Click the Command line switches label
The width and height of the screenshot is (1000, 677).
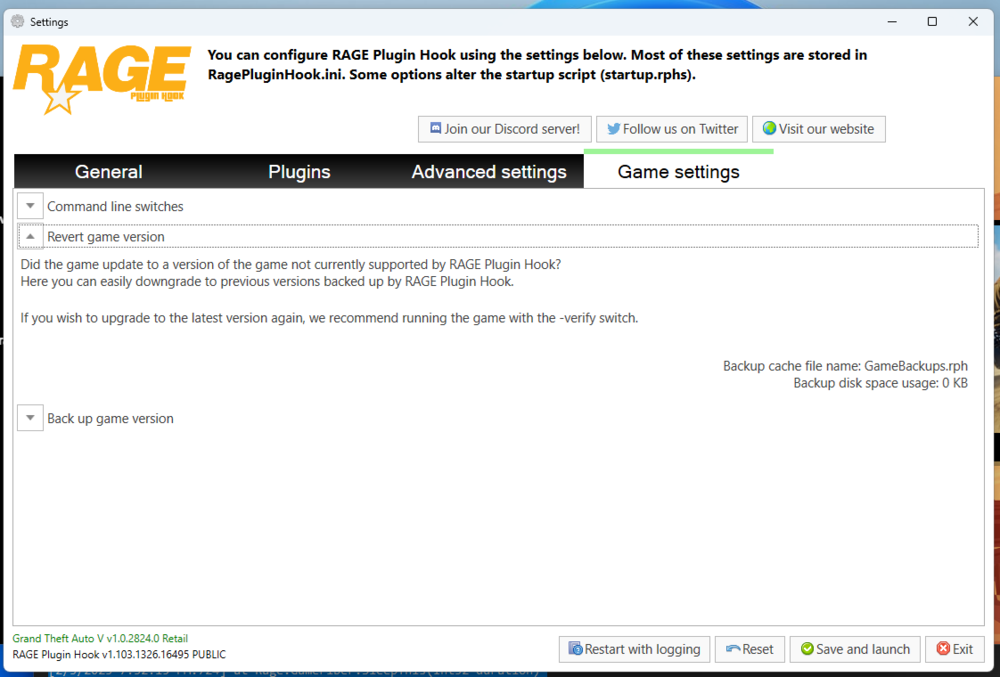(115, 207)
